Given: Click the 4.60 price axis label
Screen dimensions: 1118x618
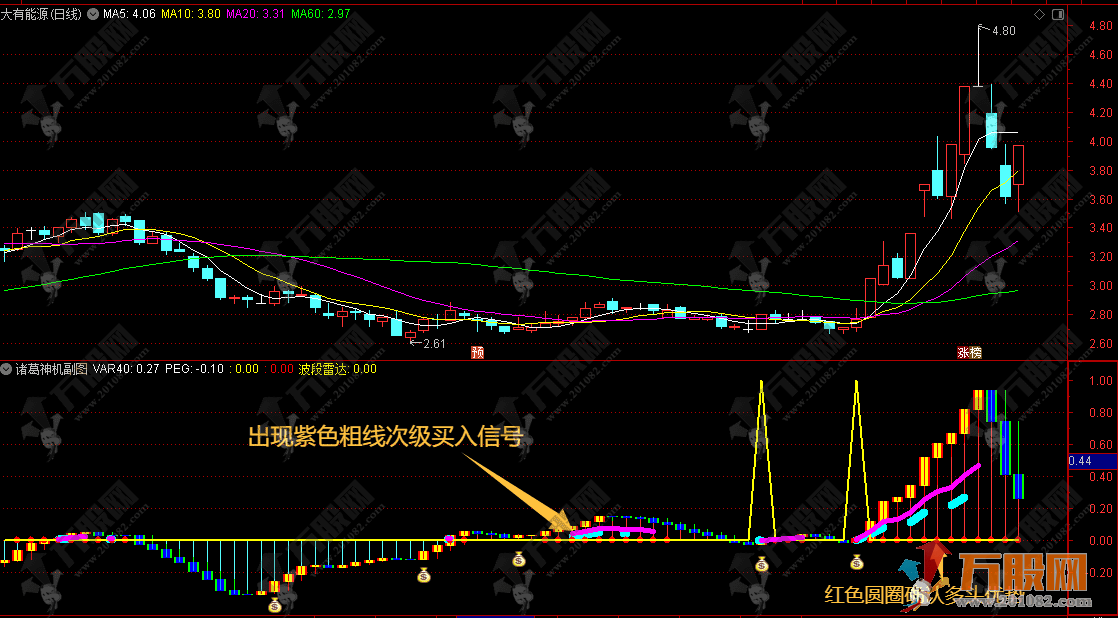Looking at the screenshot, I should (1101, 55).
